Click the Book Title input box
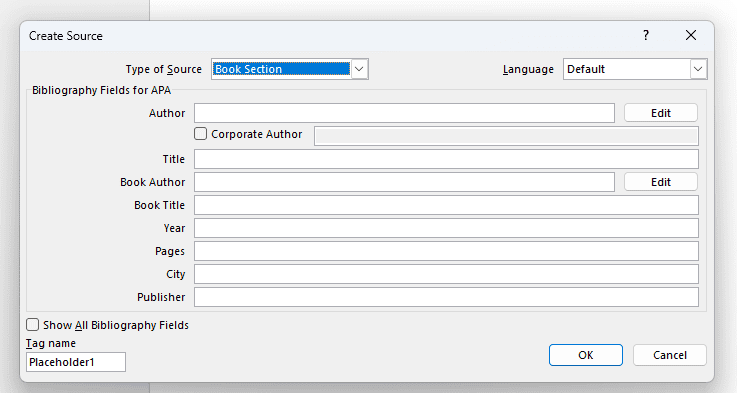Screen dimensions: 737x393 [447, 205]
